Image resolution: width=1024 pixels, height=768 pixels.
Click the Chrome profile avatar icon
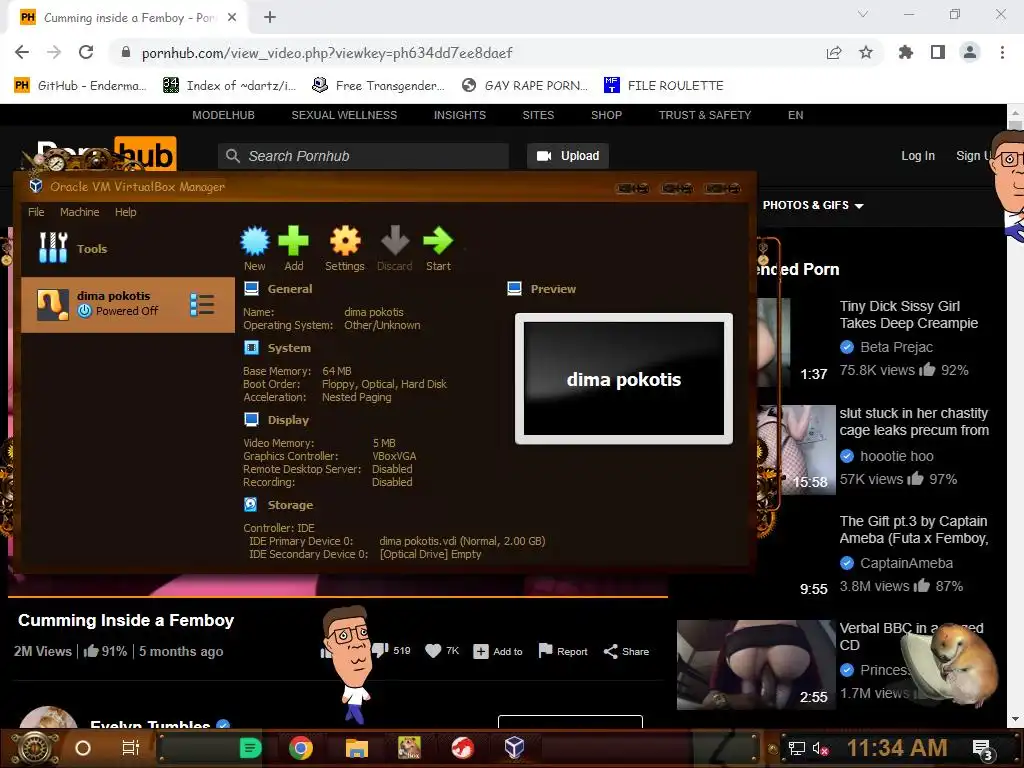(x=970, y=52)
